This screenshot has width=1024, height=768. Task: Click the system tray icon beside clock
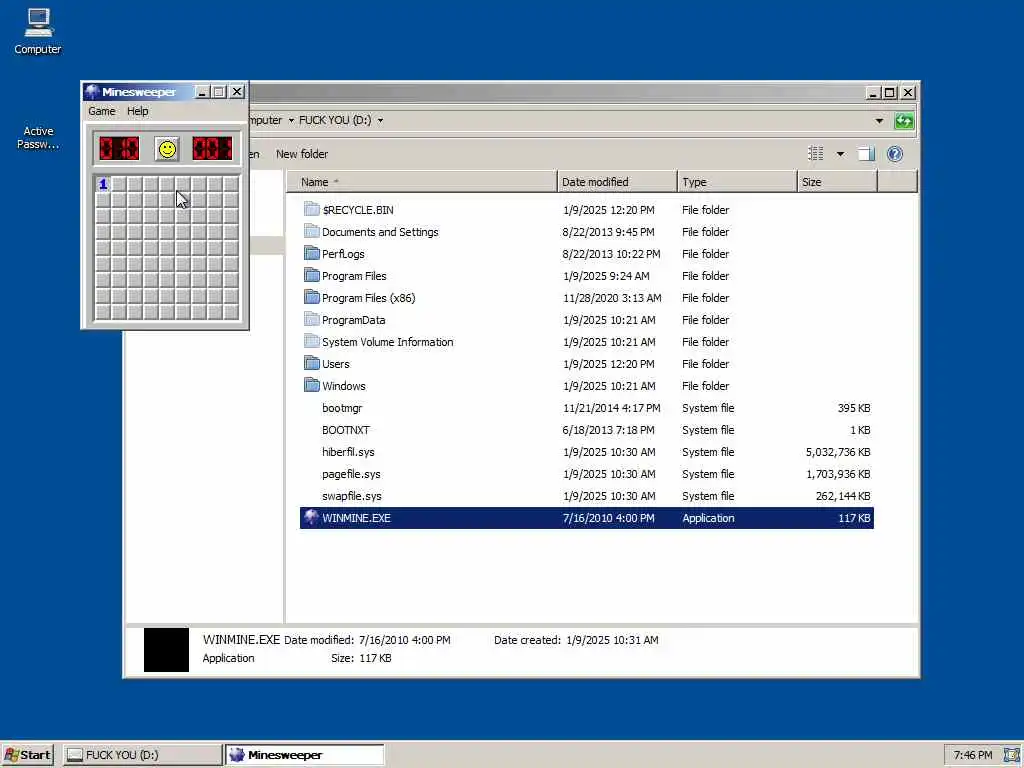(1010, 755)
